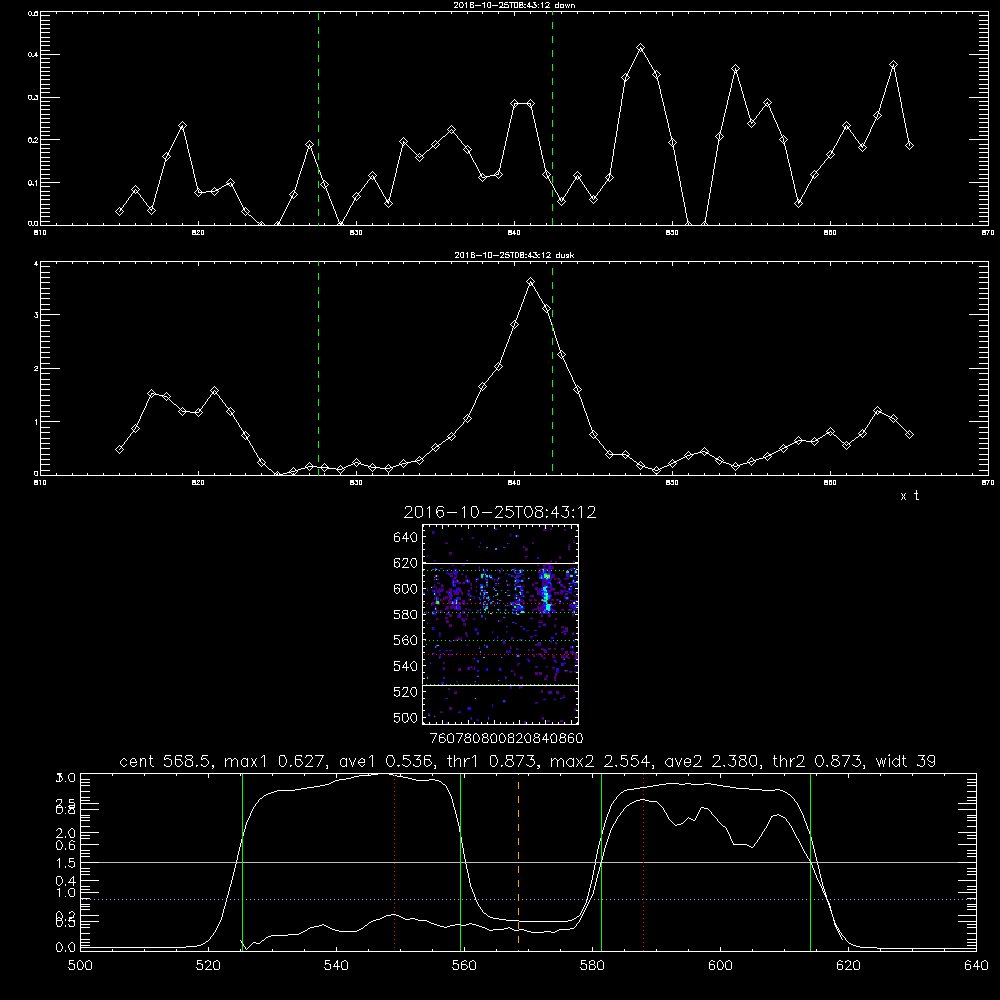
Task: Click the 1.5 label on bottom plot y-axis
Action: (66, 862)
